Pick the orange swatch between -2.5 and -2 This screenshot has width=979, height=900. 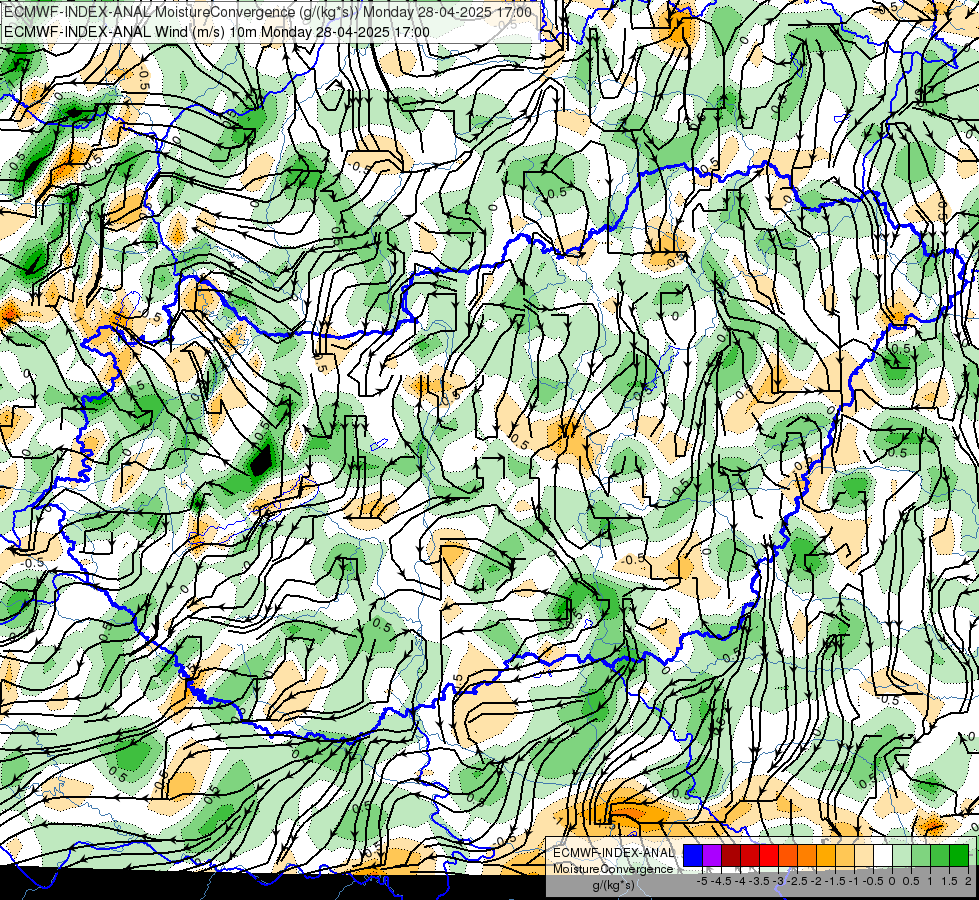[807, 856]
